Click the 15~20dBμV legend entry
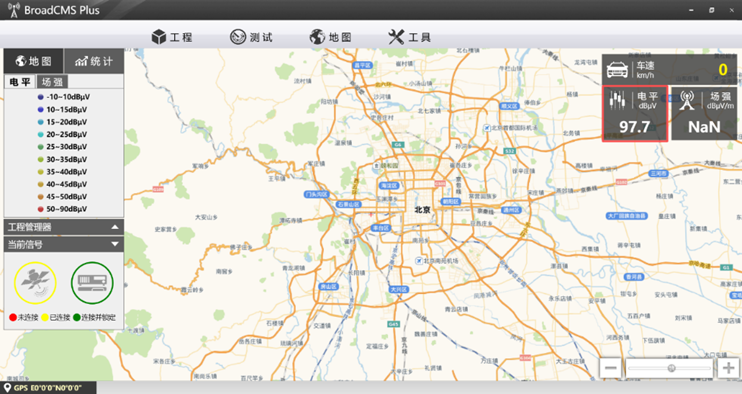742x394 pixels. click(x=63, y=122)
